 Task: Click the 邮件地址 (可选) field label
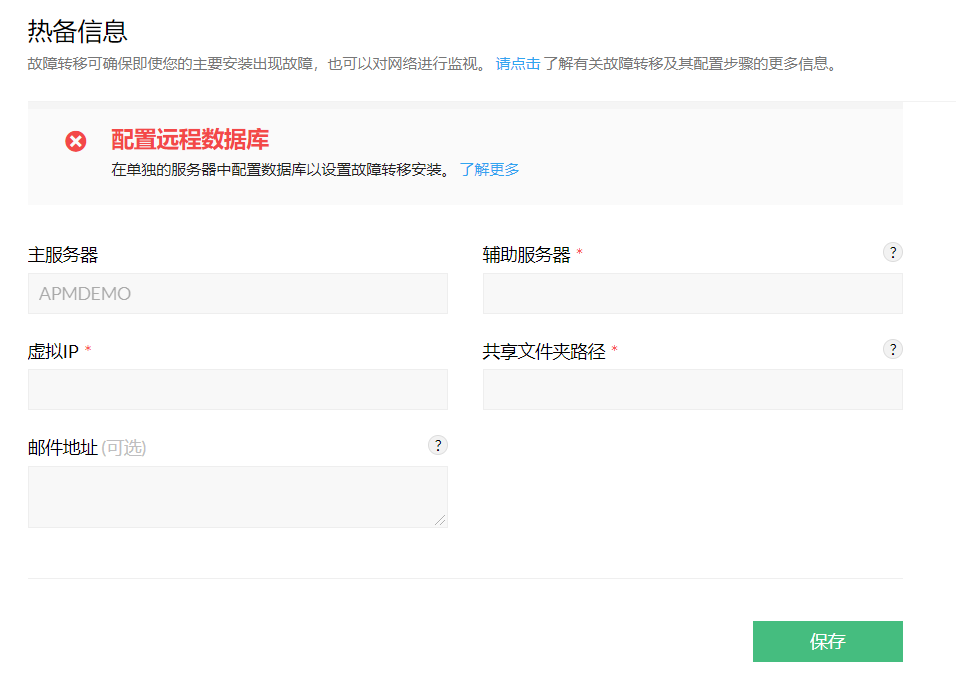(x=86, y=447)
